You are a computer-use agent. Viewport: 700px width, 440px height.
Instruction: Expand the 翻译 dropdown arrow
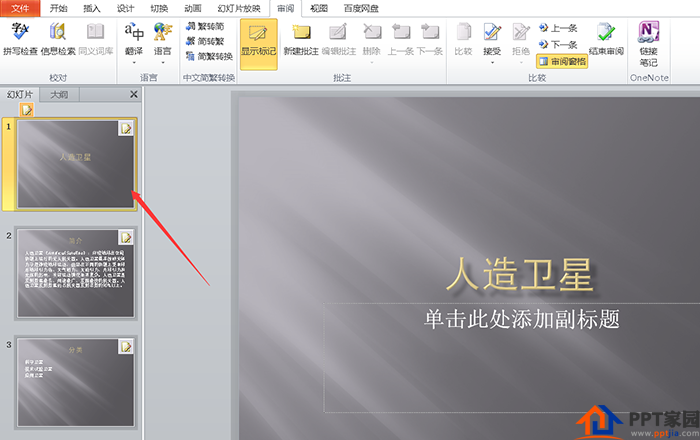[x=134, y=62]
